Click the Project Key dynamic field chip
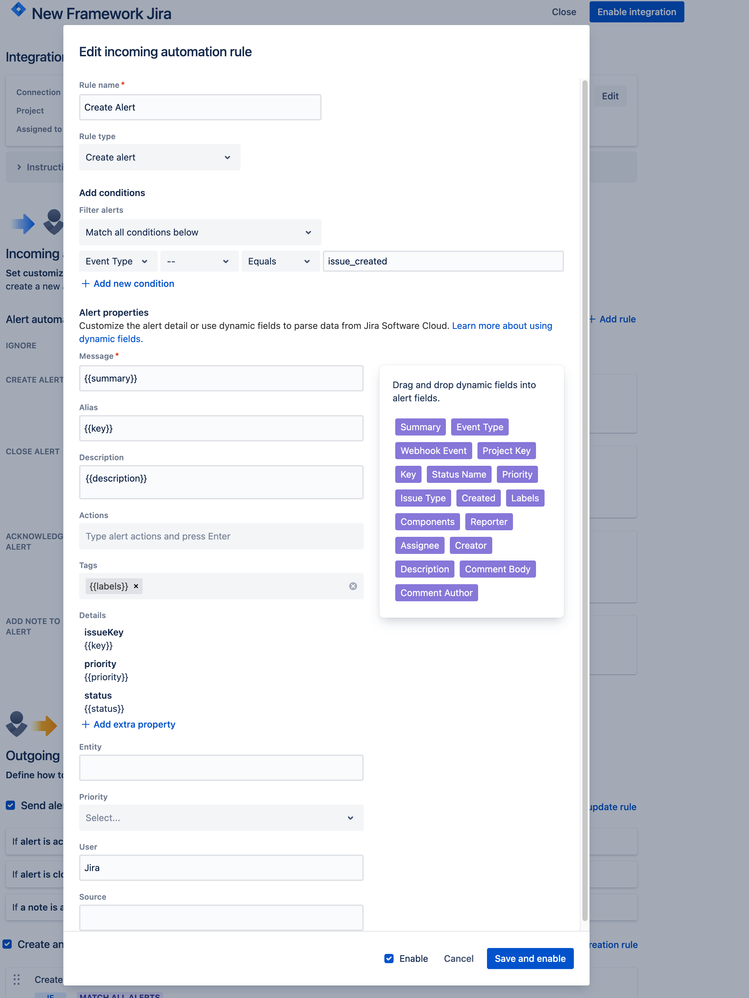The width and height of the screenshot is (749, 998). (x=507, y=451)
